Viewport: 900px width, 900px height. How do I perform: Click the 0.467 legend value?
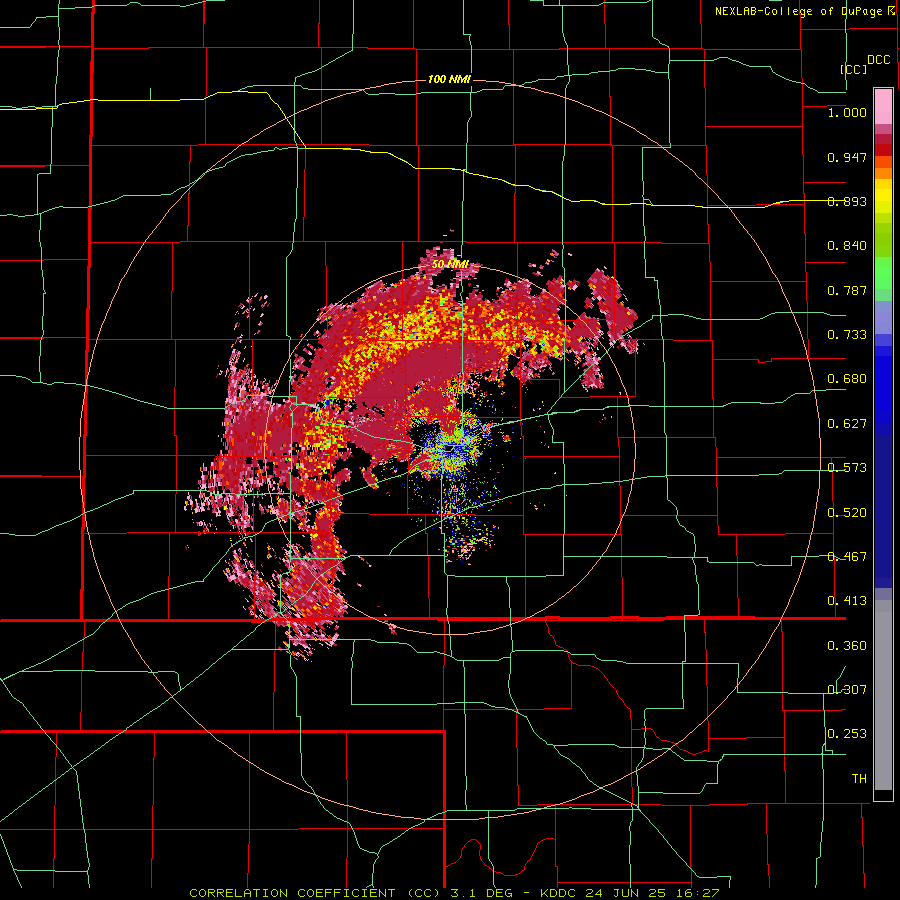pyautogui.click(x=847, y=557)
